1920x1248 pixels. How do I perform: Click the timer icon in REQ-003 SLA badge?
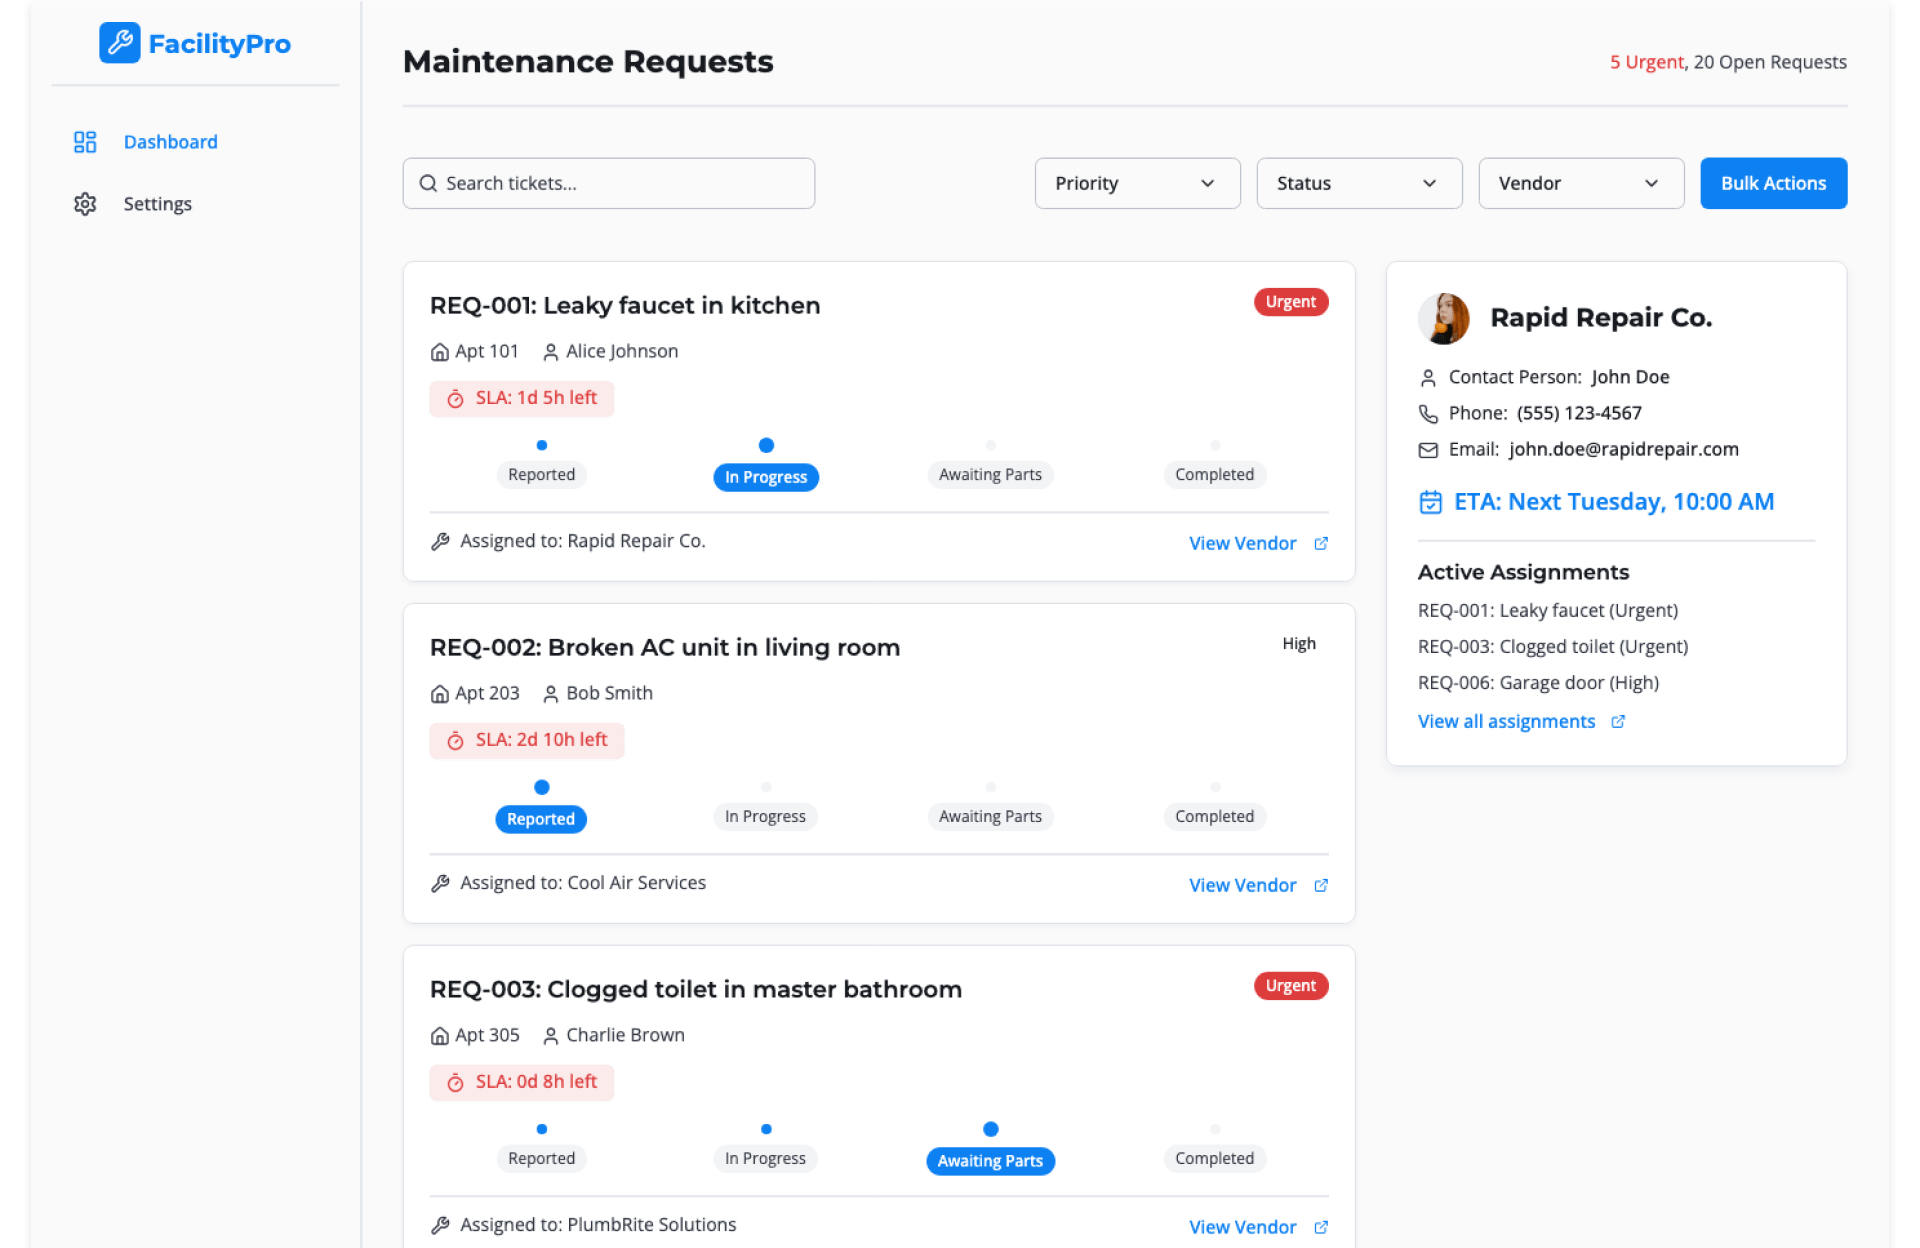tap(455, 1083)
